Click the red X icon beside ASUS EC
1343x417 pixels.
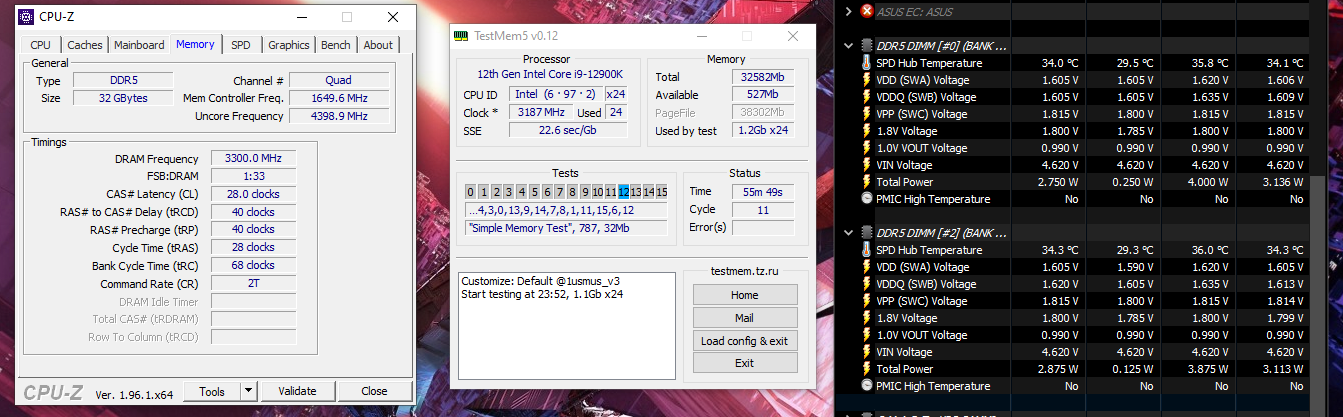point(866,12)
